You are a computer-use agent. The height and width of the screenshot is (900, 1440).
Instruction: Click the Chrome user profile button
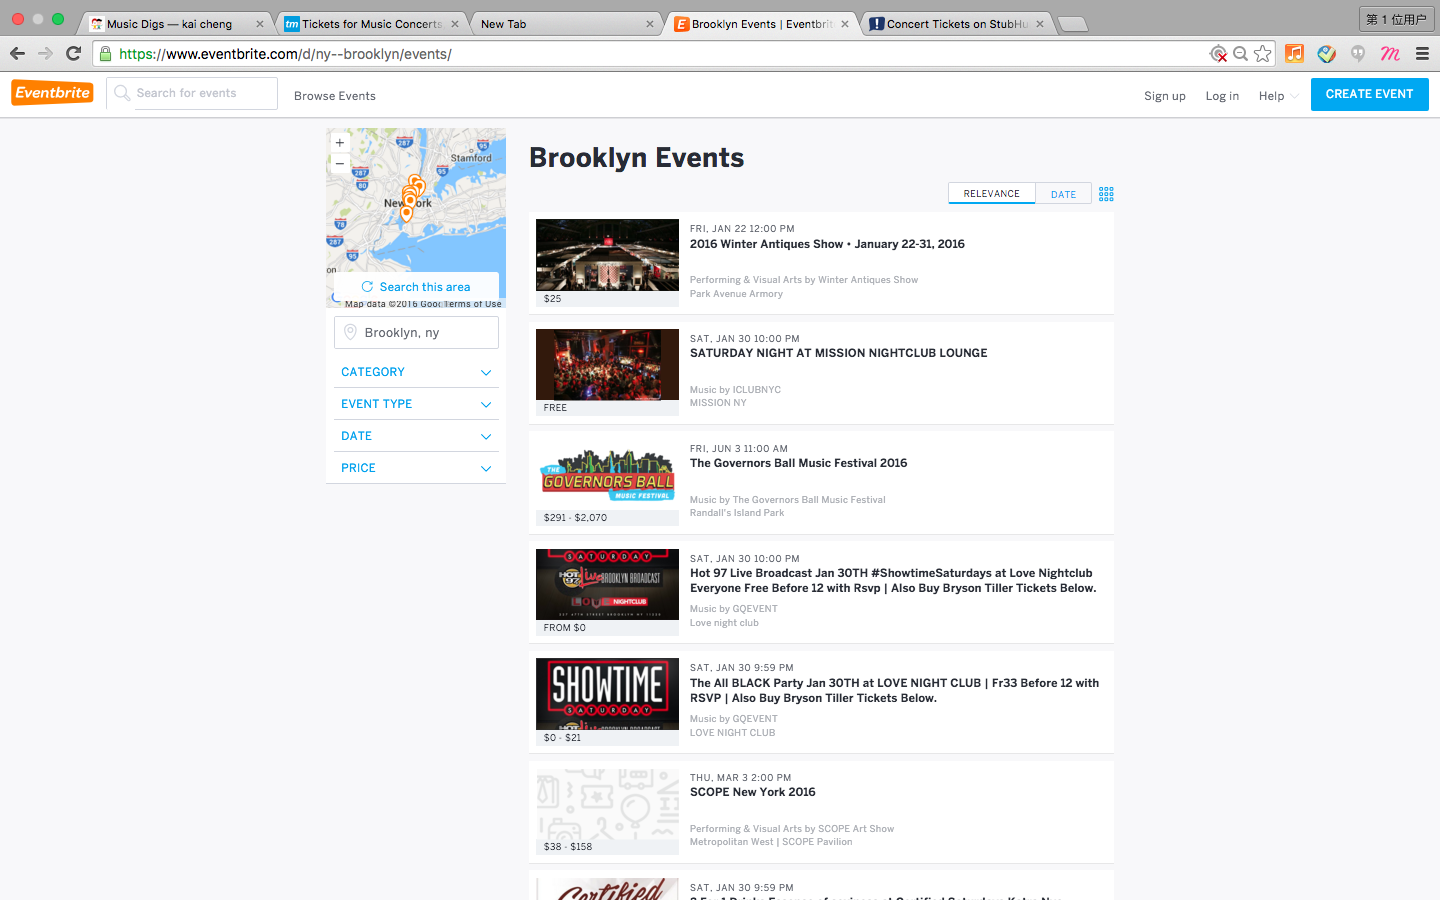point(1396,19)
